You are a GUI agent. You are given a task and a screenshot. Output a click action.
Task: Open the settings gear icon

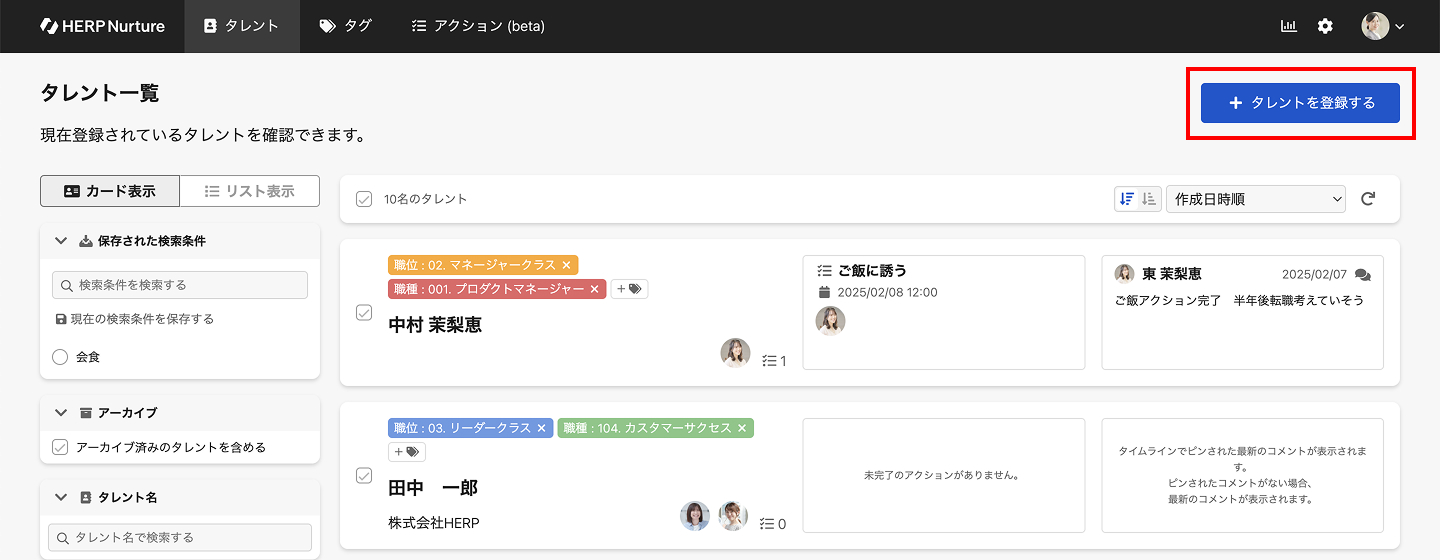tap(1325, 26)
